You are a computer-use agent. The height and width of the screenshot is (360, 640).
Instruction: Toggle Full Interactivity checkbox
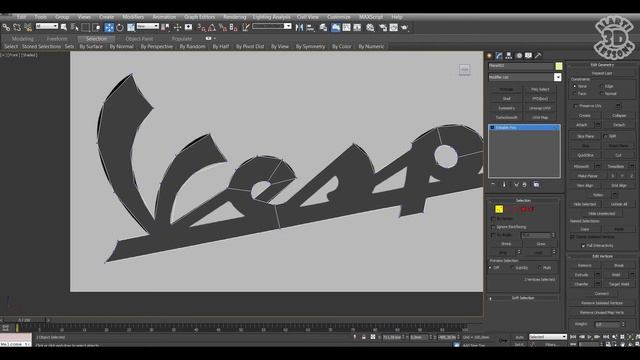(x=583, y=246)
